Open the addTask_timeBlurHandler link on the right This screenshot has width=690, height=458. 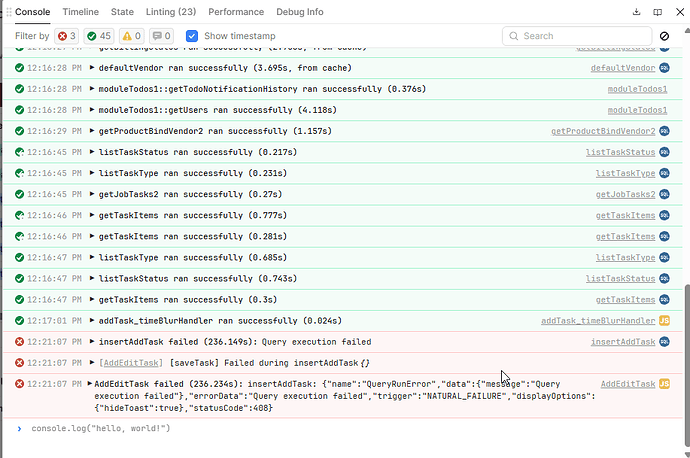point(598,321)
